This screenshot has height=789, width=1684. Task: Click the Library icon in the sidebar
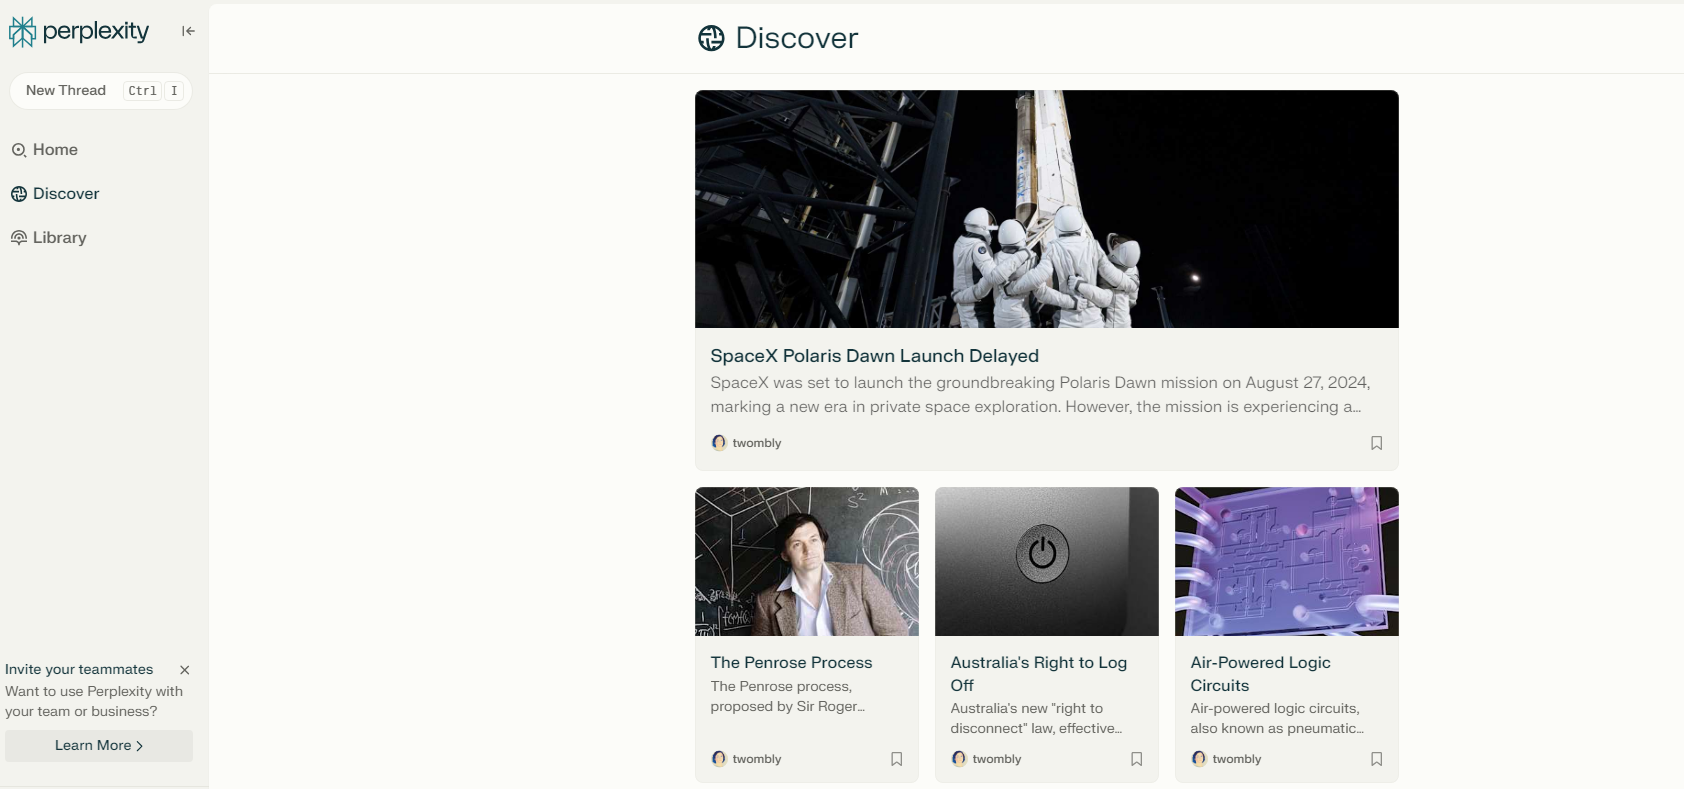coord(19,238)
